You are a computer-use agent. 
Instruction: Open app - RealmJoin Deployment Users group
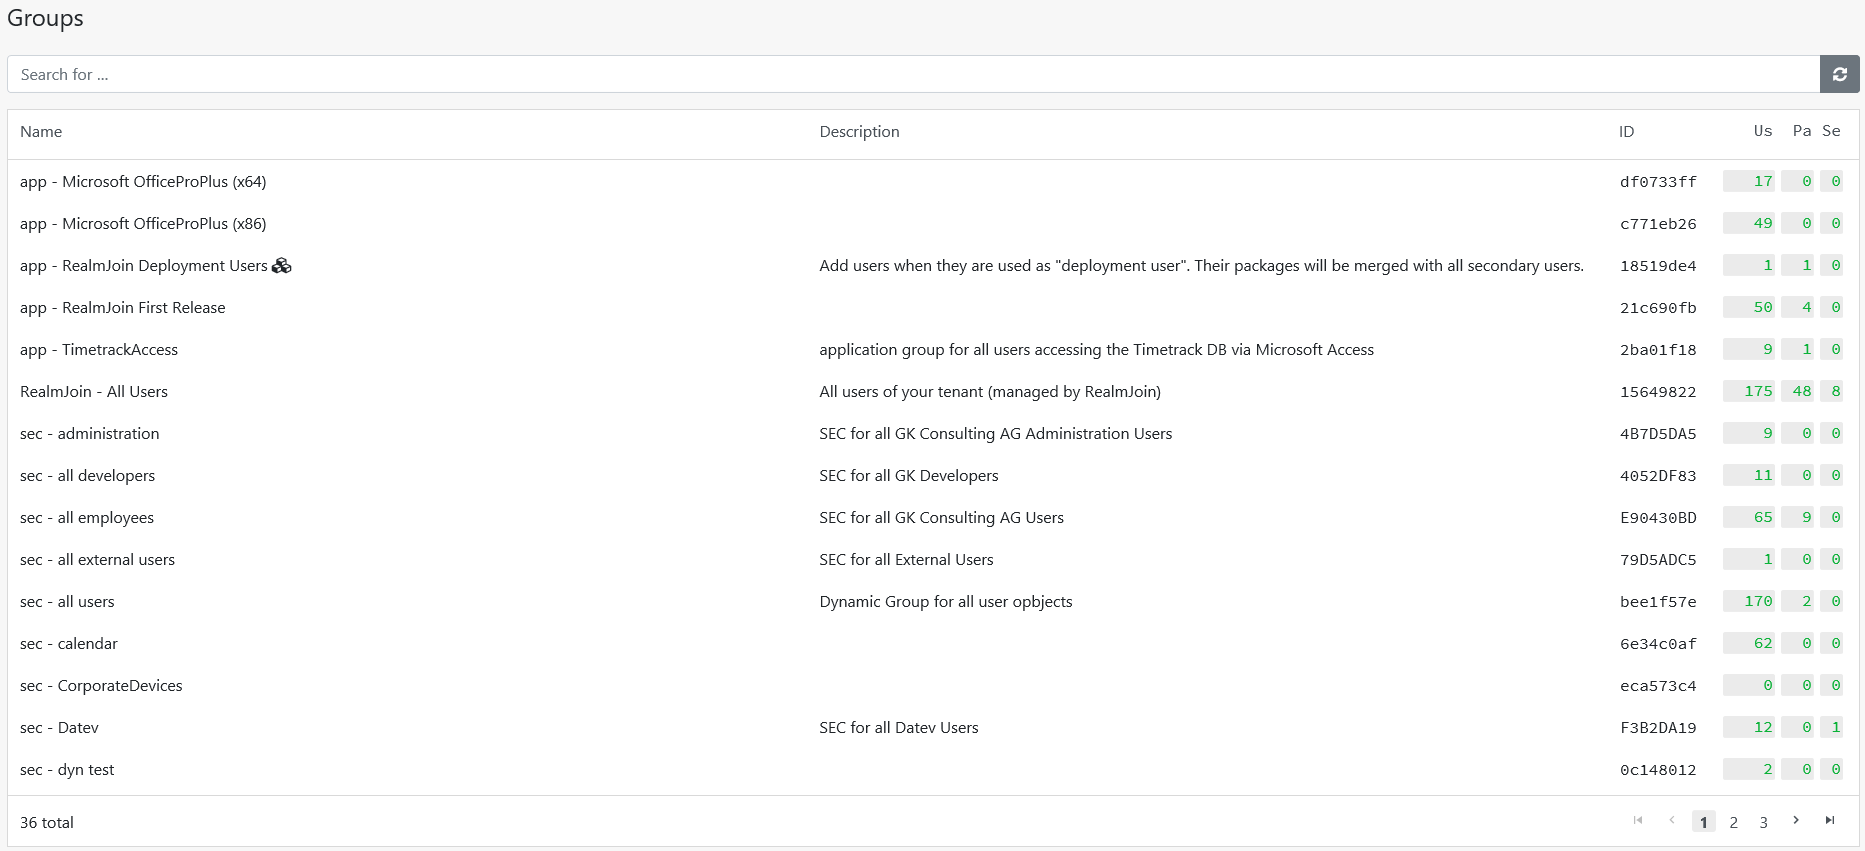(144, 266)
